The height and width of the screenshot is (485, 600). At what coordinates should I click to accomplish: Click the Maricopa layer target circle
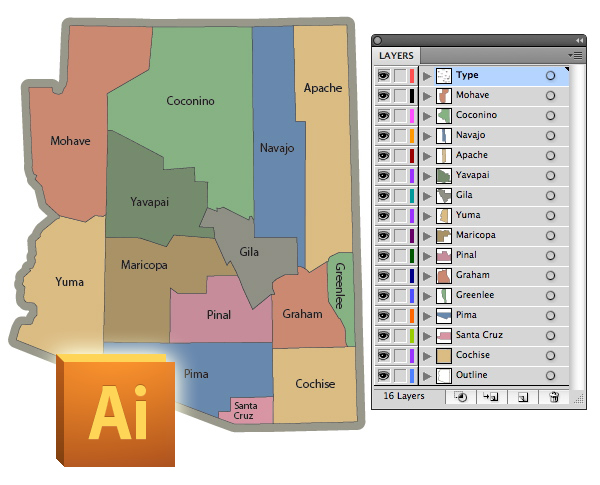(x=550, y=235)
